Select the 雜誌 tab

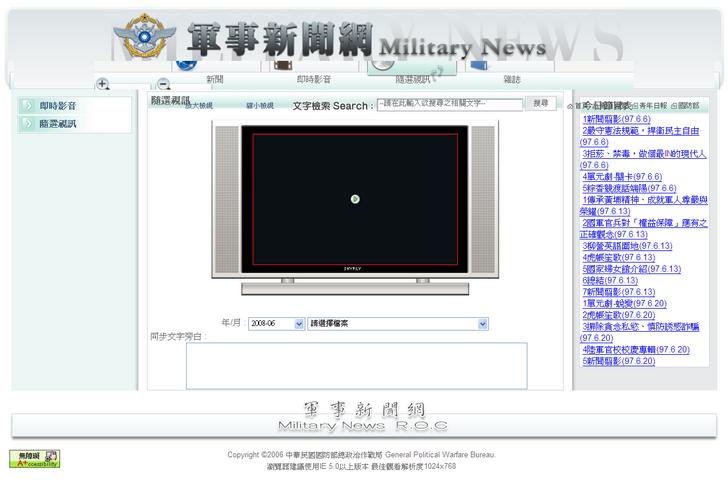click(x=511, y=79)
